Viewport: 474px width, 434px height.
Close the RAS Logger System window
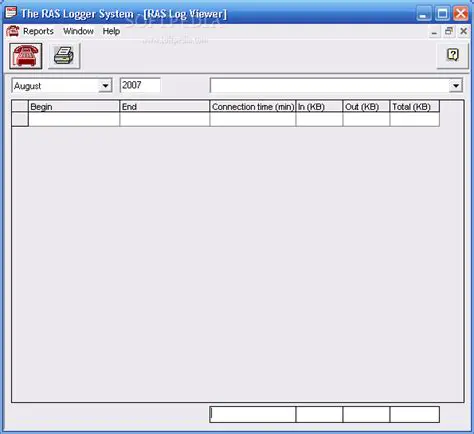click(x=461, y=14)
